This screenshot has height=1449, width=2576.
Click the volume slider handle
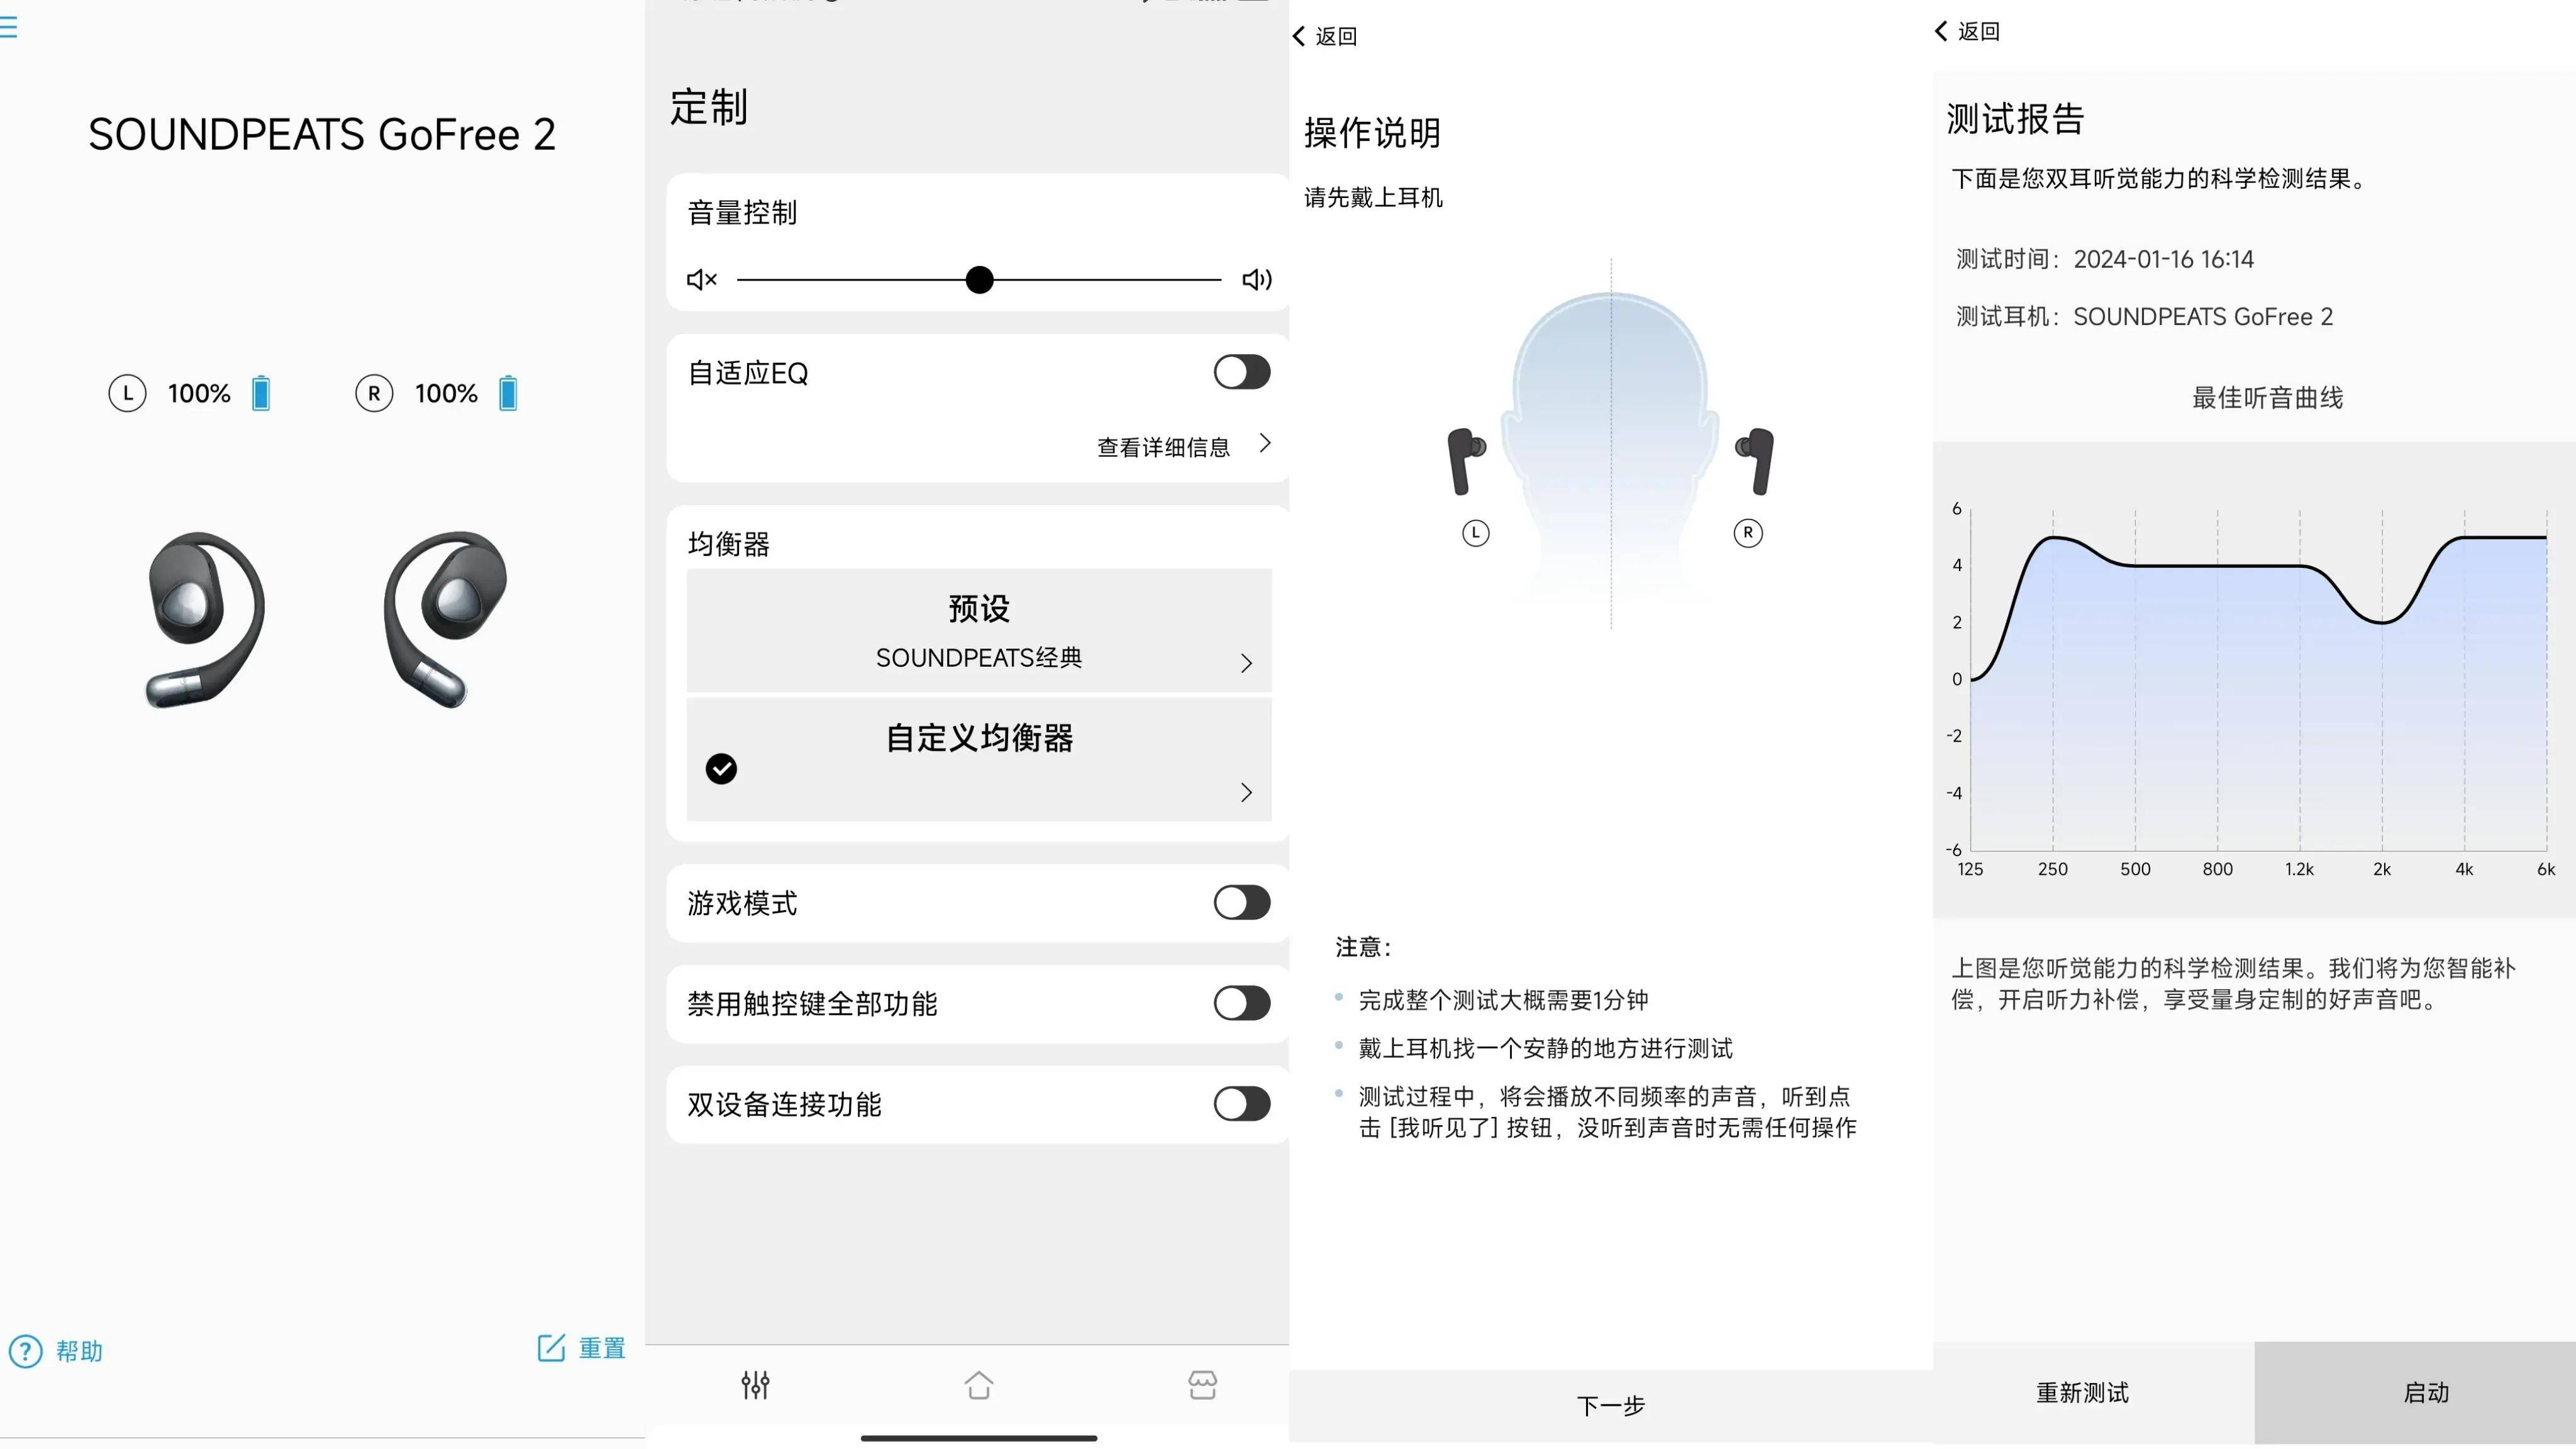click(x=980, y=279)
